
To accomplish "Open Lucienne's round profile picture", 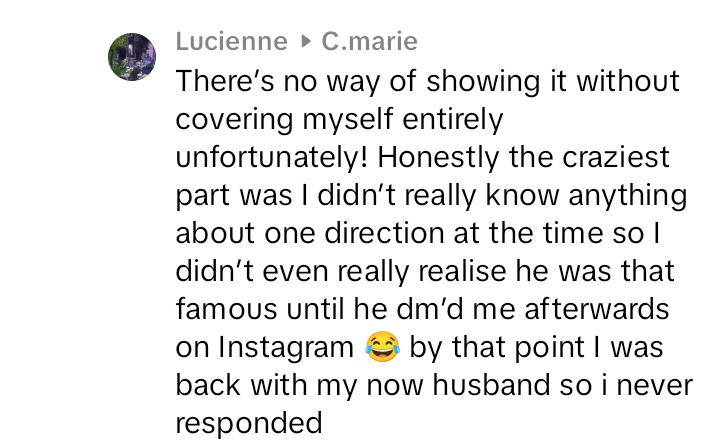I will click(x=132, y=57).
